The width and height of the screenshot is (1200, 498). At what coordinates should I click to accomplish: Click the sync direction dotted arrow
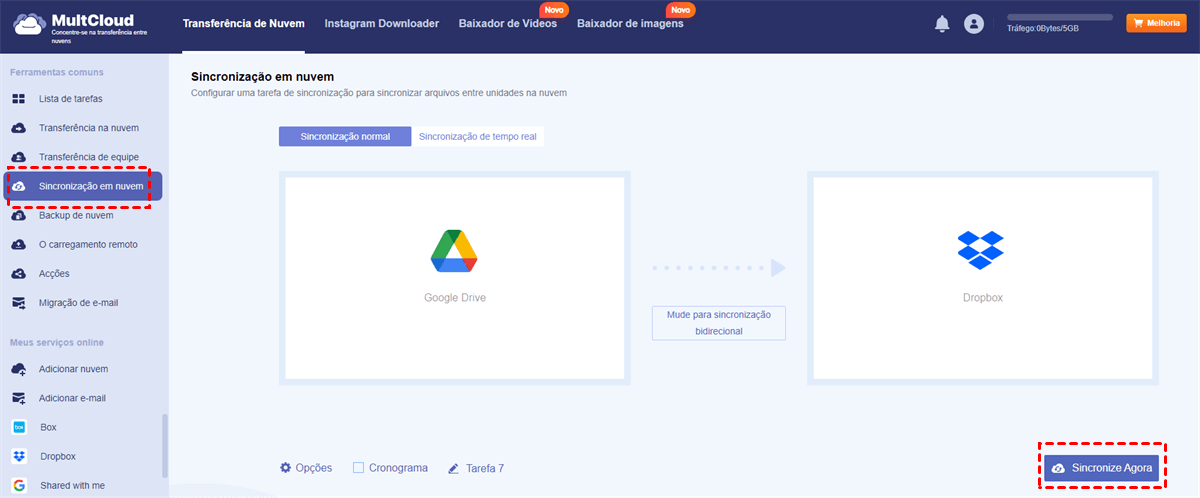[x=719, y=268]
